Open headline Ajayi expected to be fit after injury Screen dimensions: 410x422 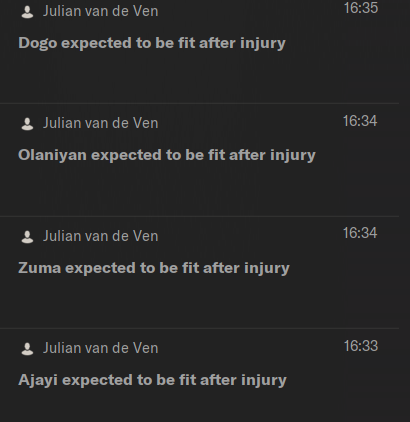(152, 381)
